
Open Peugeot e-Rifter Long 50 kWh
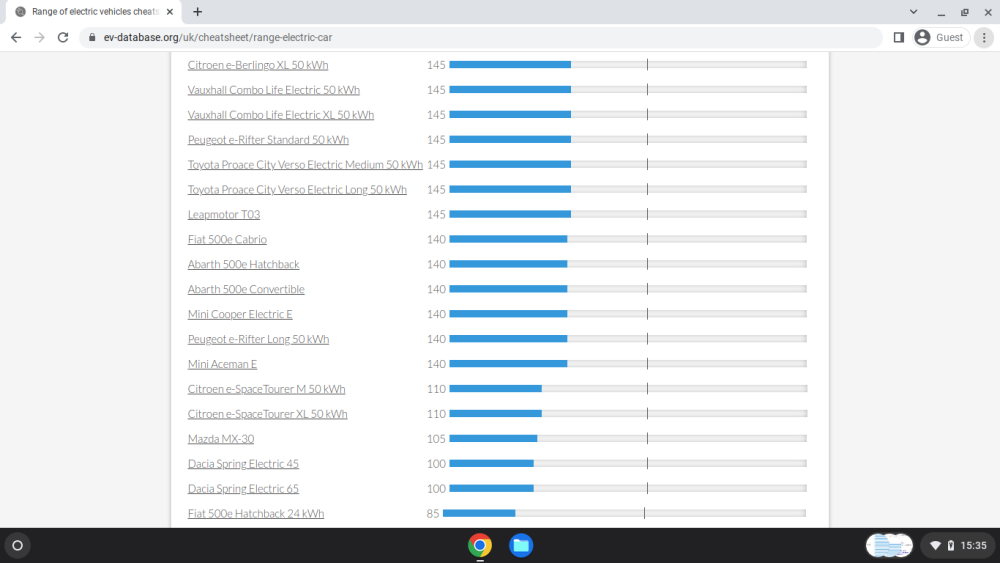click(258, 339)
